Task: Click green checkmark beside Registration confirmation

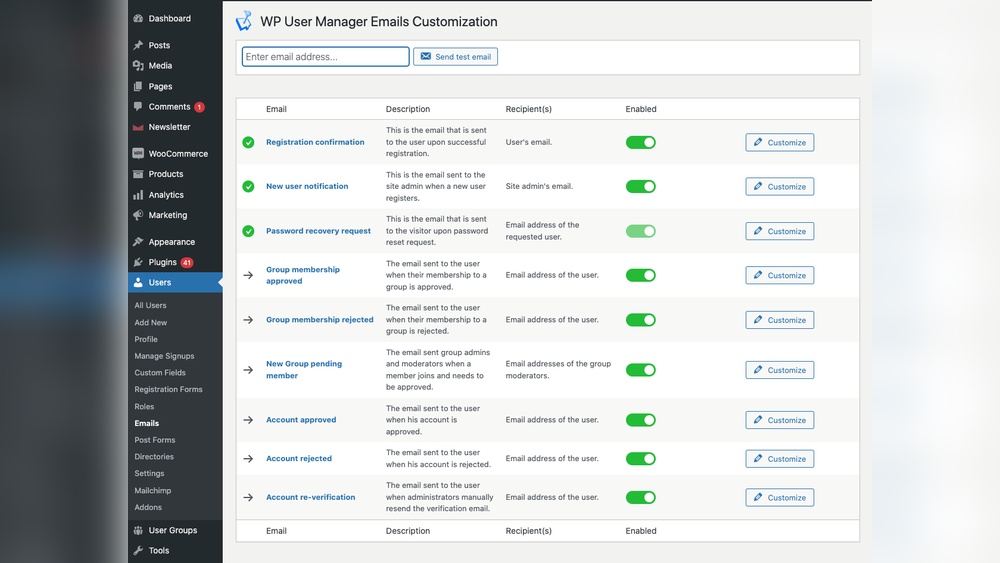Action: pyautogui.click(x=248, y=142)
